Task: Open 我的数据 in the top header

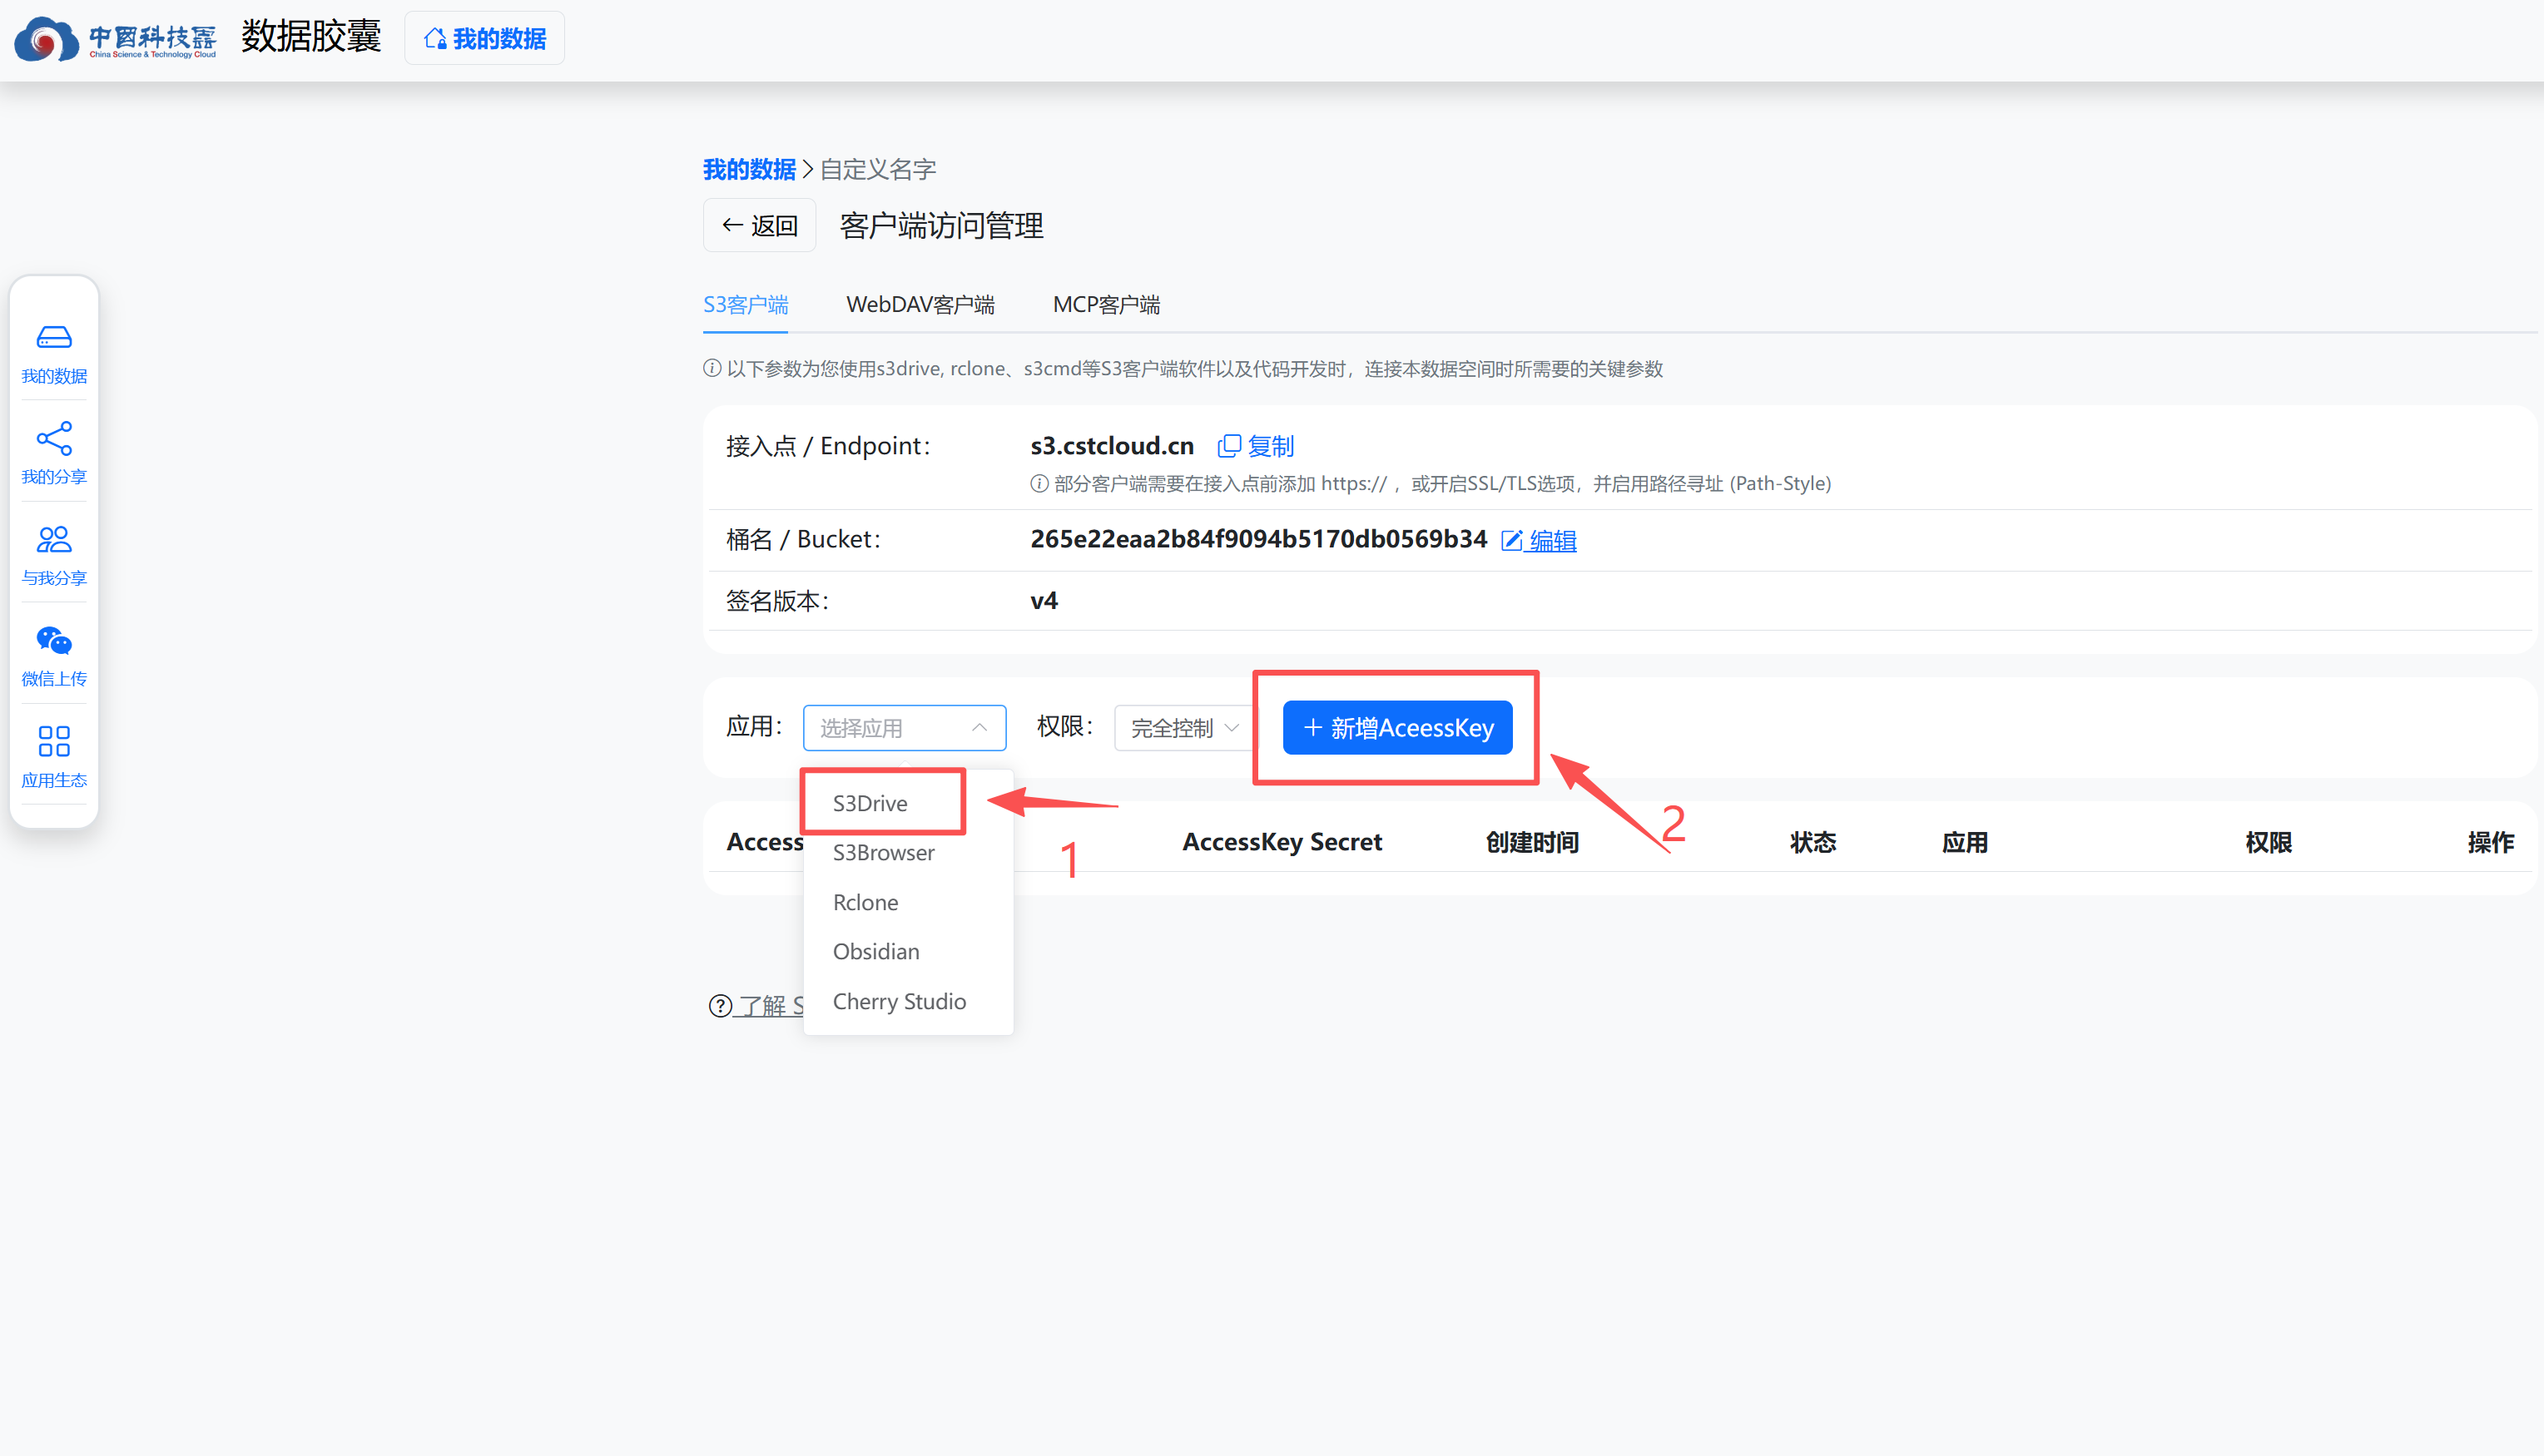Action: coord(485,39)
